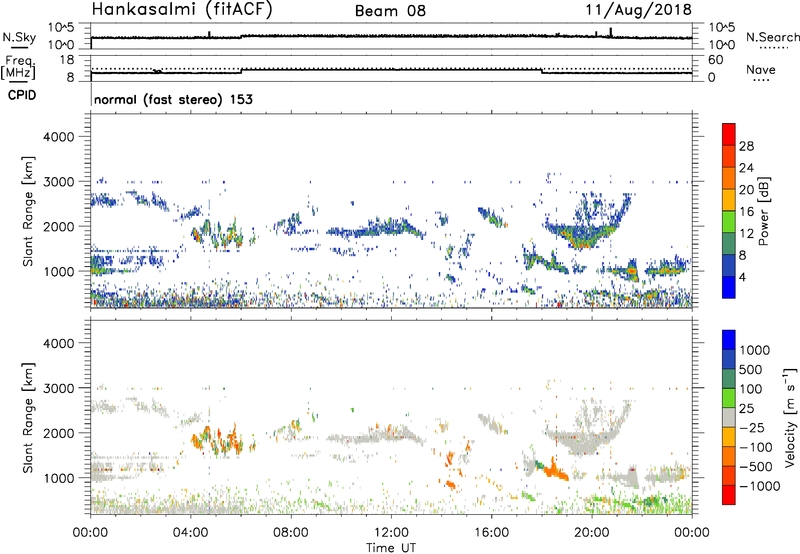
Task: Click the Power [dB] colorbar label
Action: coord(763,211)
